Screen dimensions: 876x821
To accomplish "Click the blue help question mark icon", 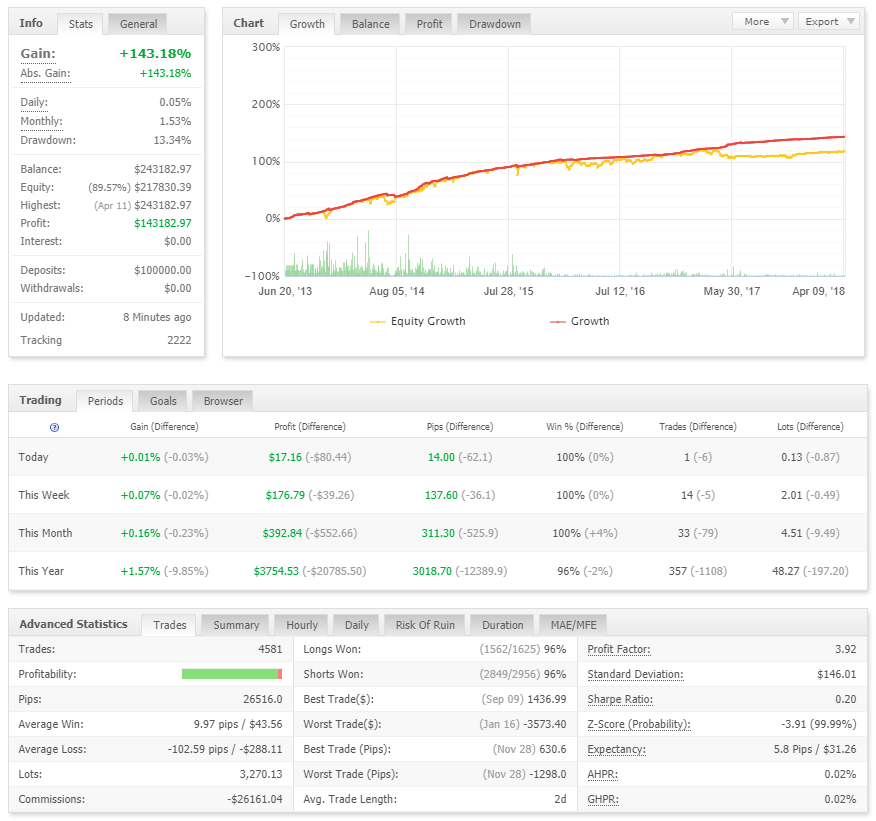I will 54,427.
